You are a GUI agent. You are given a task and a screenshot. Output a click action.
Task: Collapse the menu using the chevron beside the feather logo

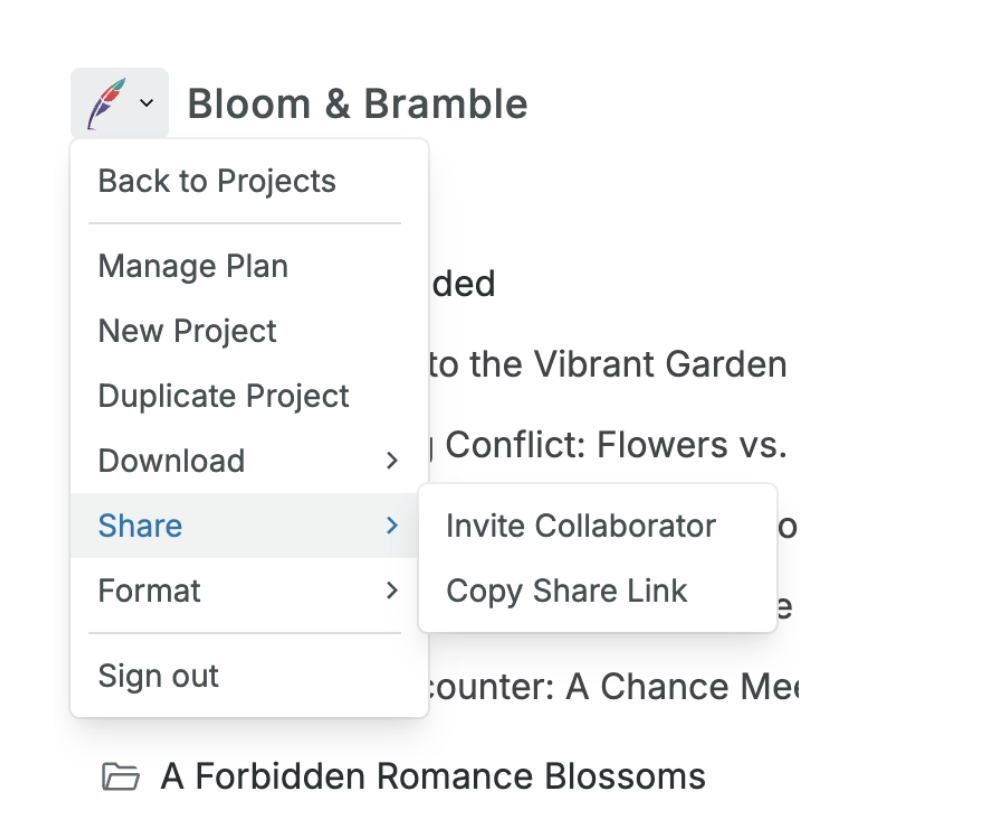146,103
